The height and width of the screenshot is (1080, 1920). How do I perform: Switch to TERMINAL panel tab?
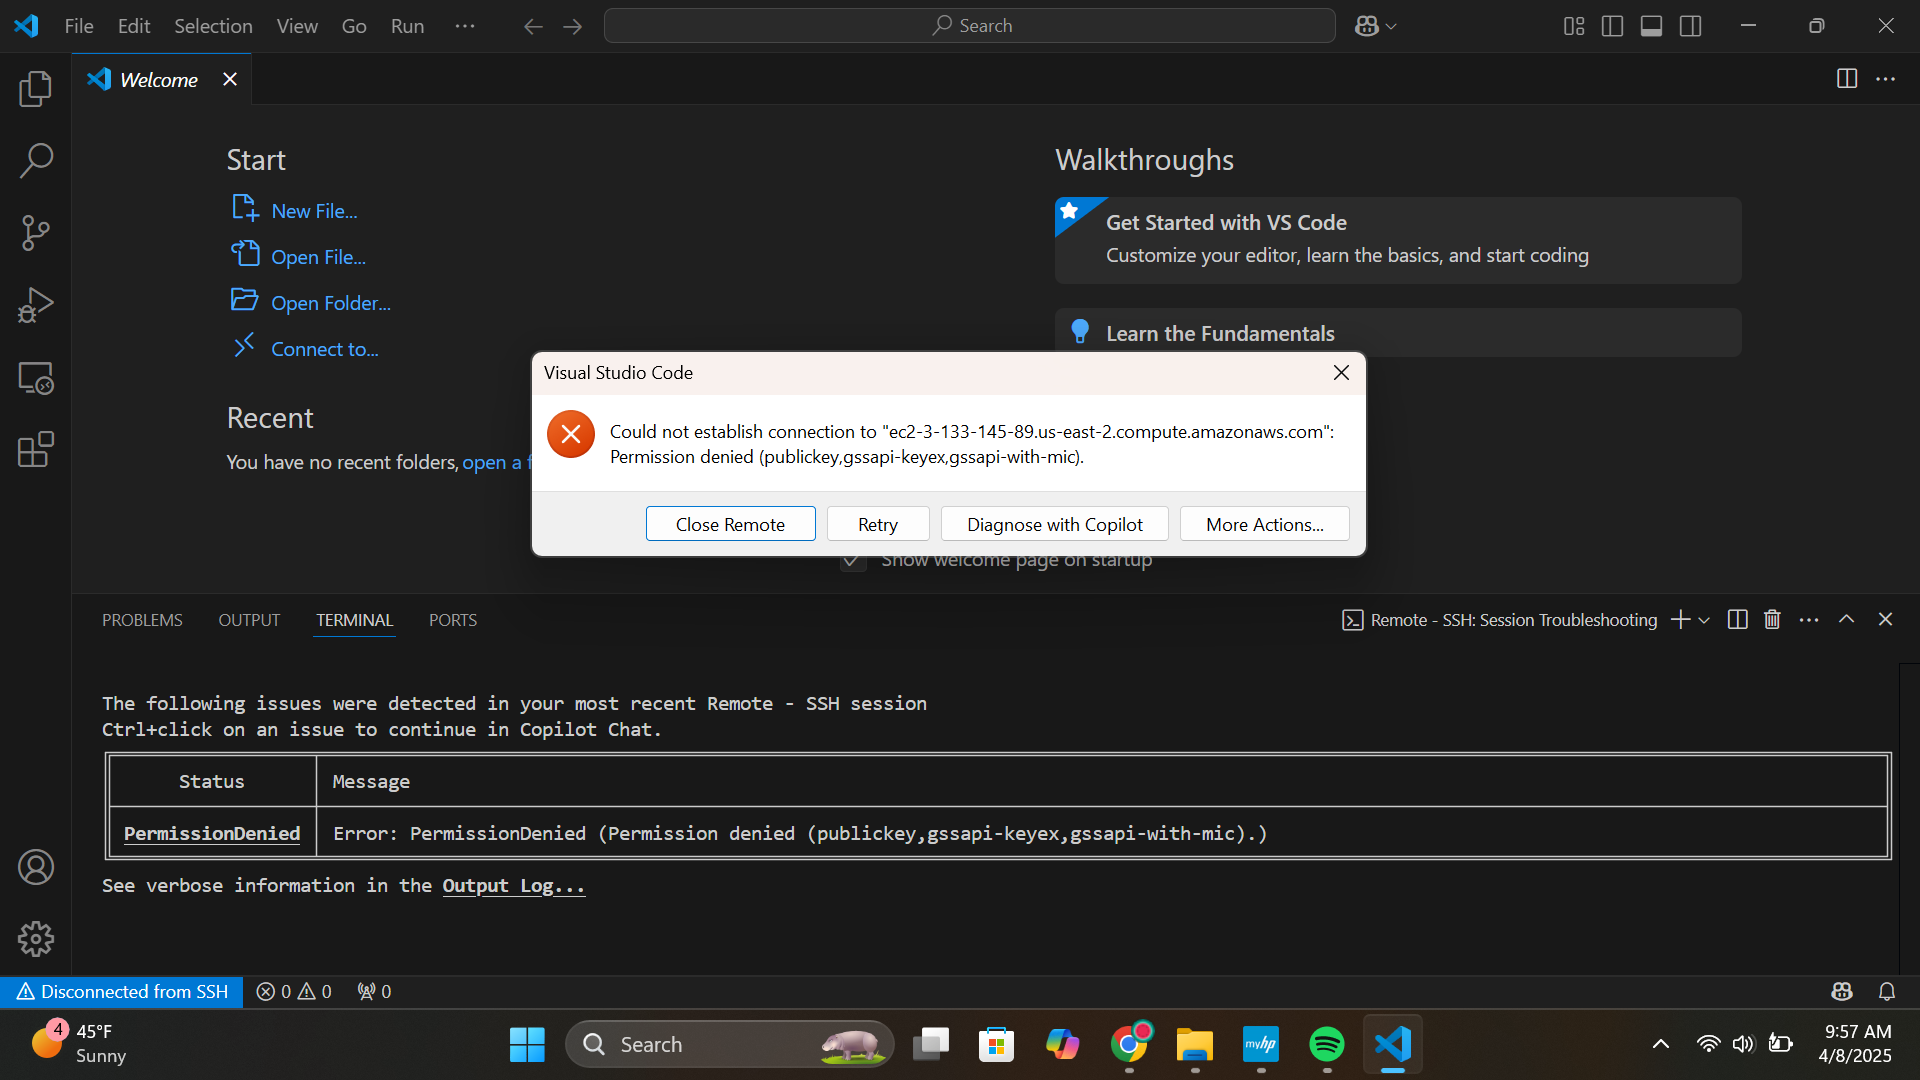(x=354, y=620)
